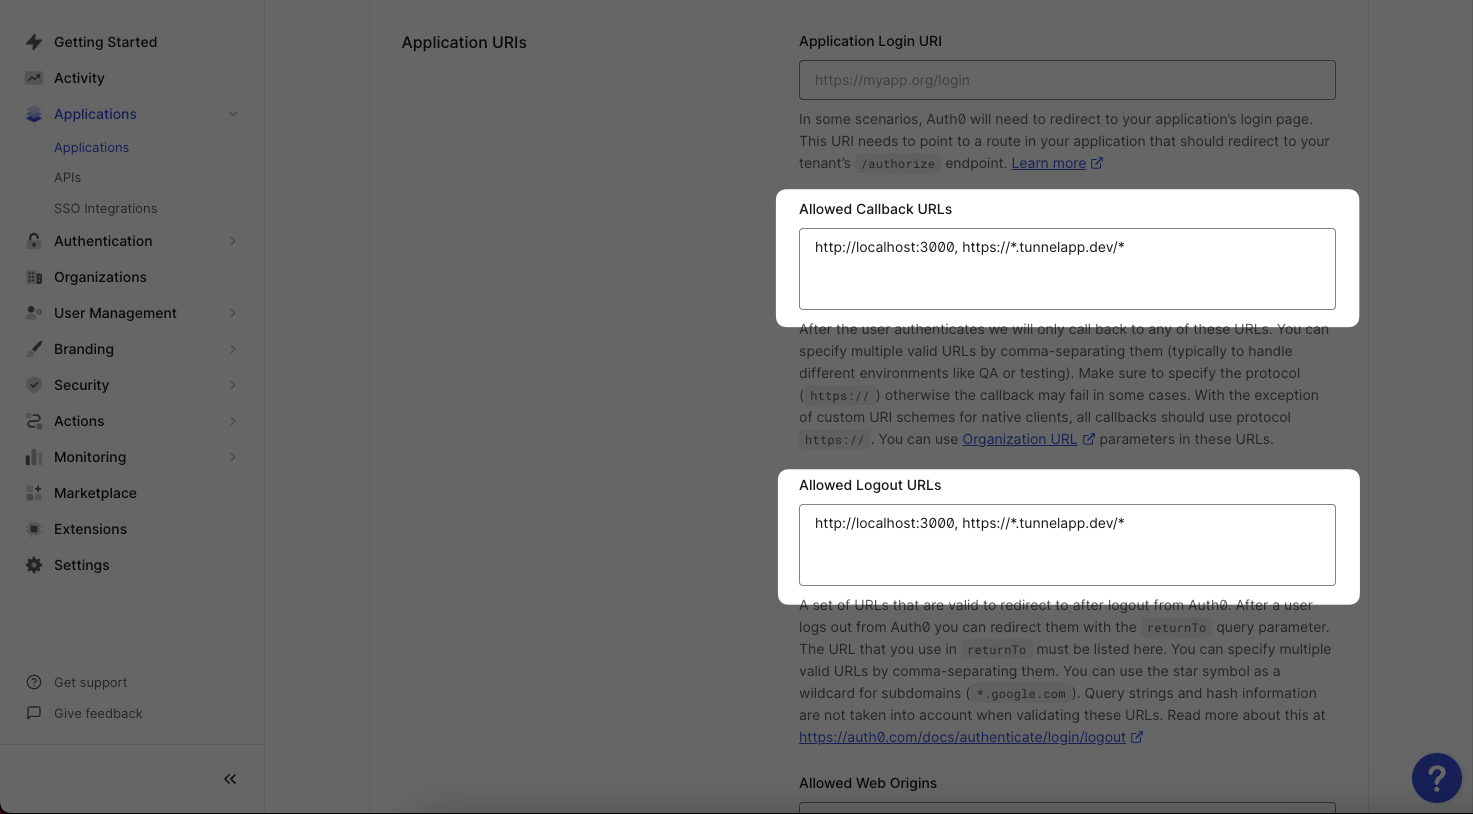The image size is (1473, 814).
Task: Click the Get support question icon
Action: 34,682
